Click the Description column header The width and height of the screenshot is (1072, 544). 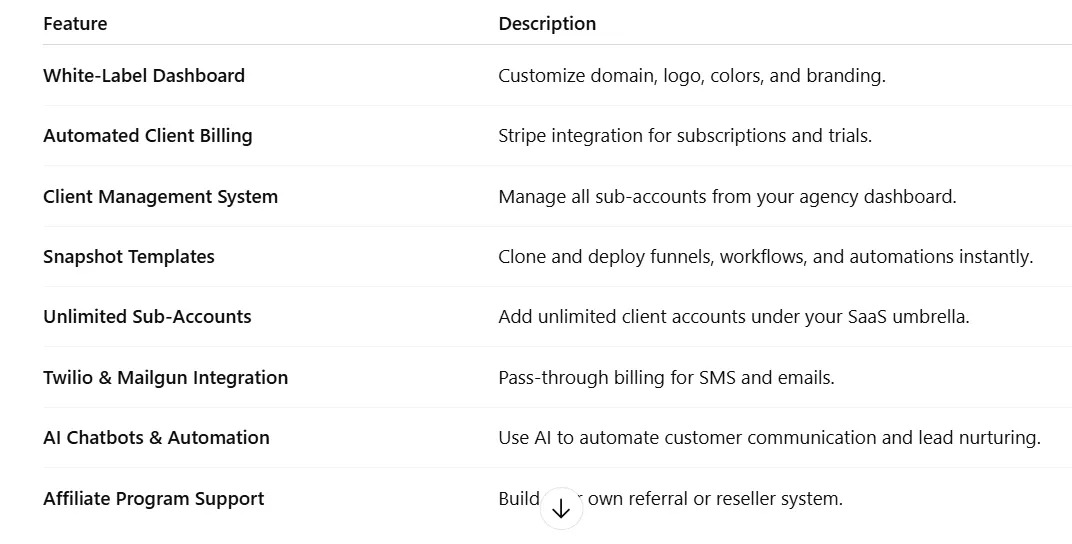point(547,23)
